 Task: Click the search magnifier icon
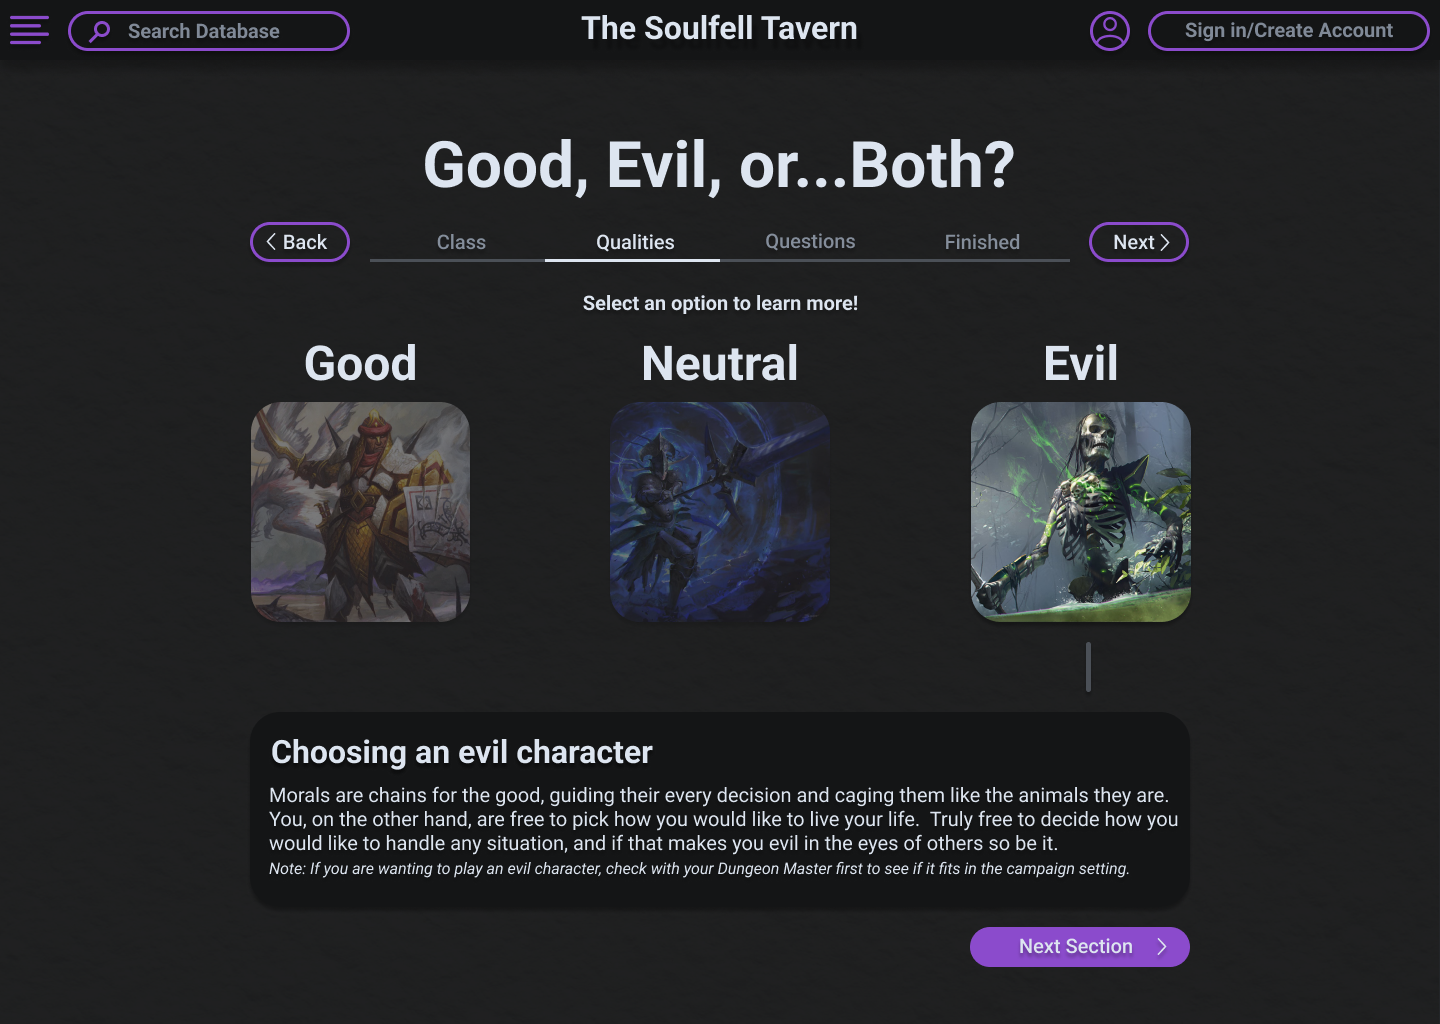point(100,31)
